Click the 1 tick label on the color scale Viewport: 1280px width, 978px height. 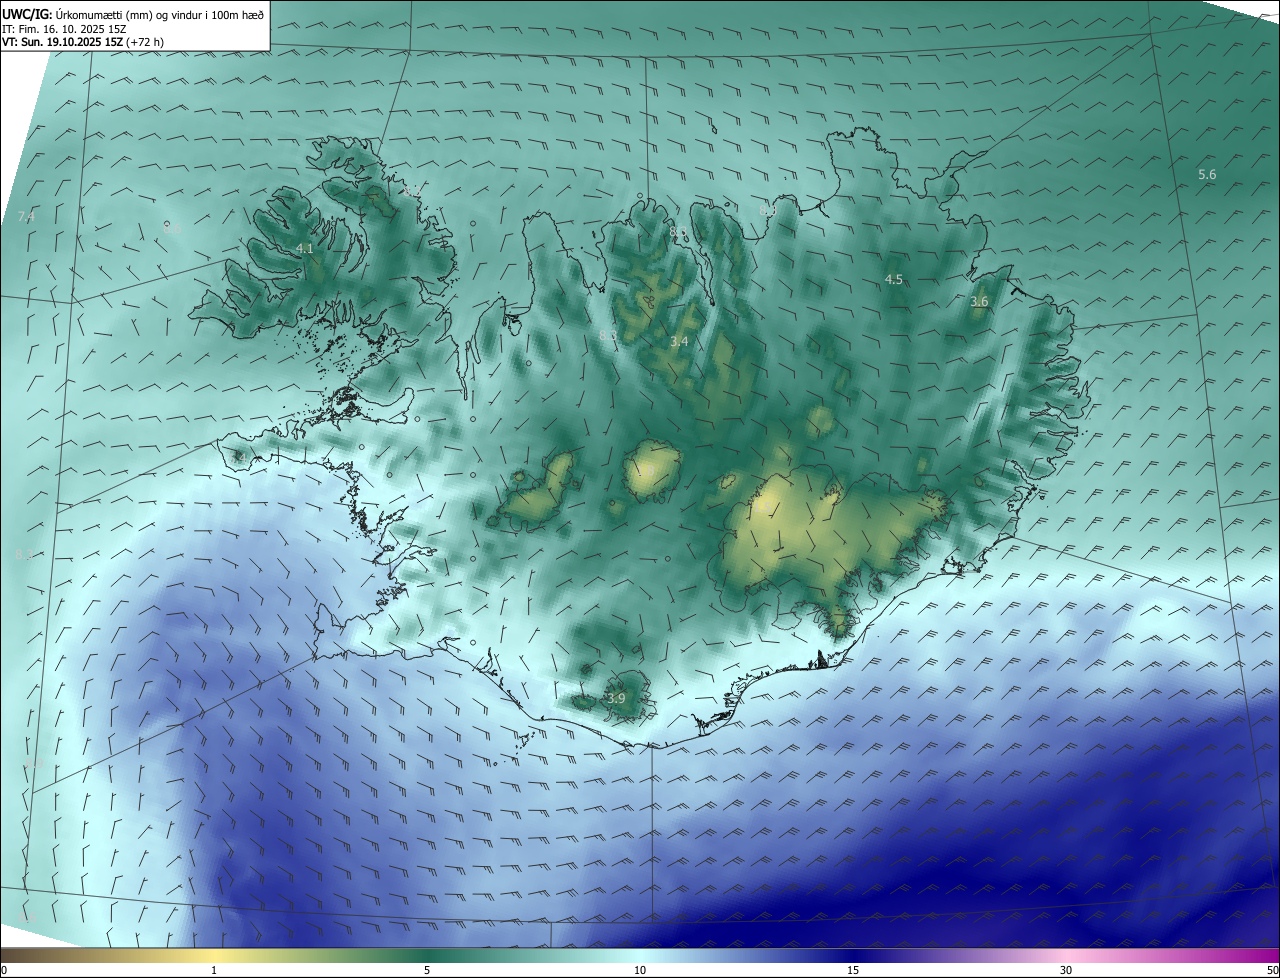(x=214, y=970)
